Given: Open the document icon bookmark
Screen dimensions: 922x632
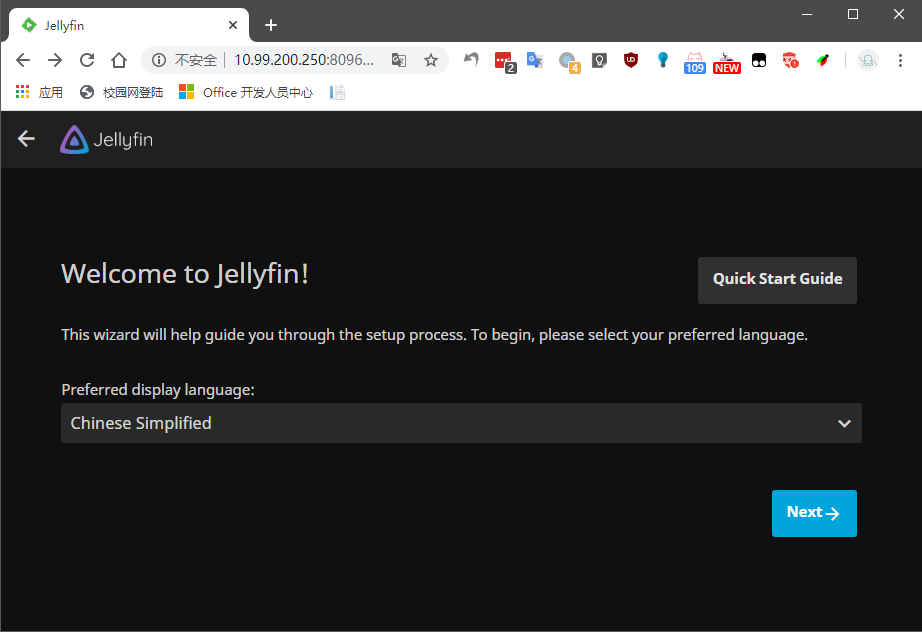Looking at the screenshot, I should [x=337, y=92].
